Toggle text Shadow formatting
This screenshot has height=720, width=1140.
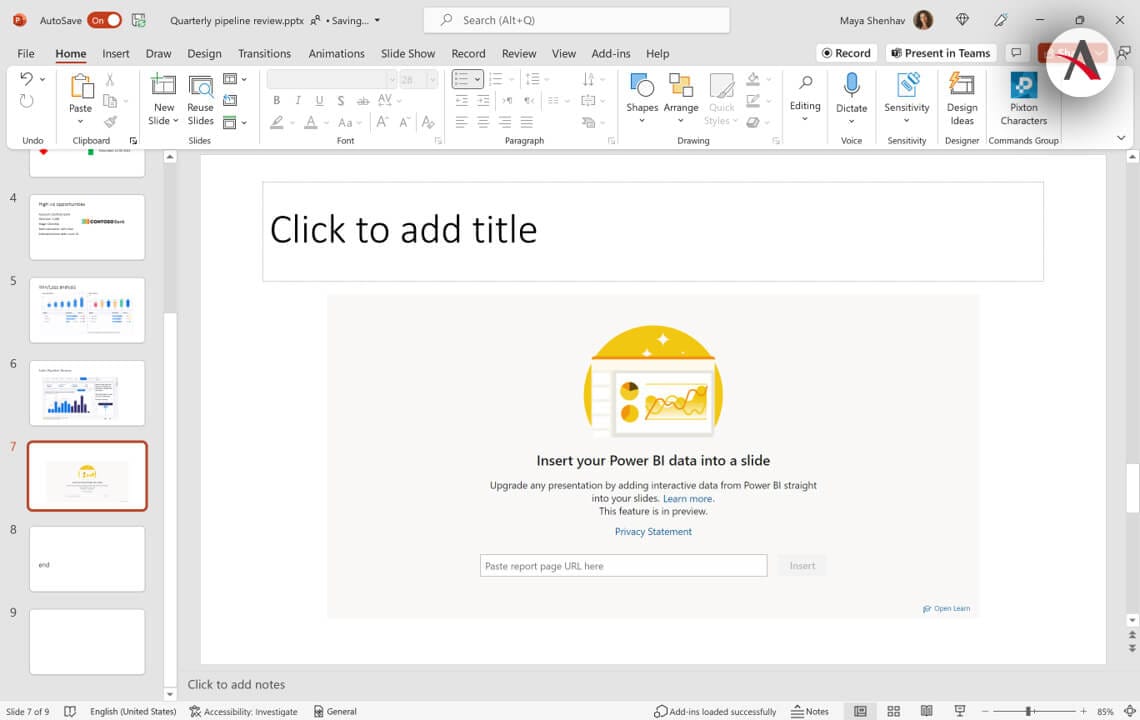tap(340, 100)
